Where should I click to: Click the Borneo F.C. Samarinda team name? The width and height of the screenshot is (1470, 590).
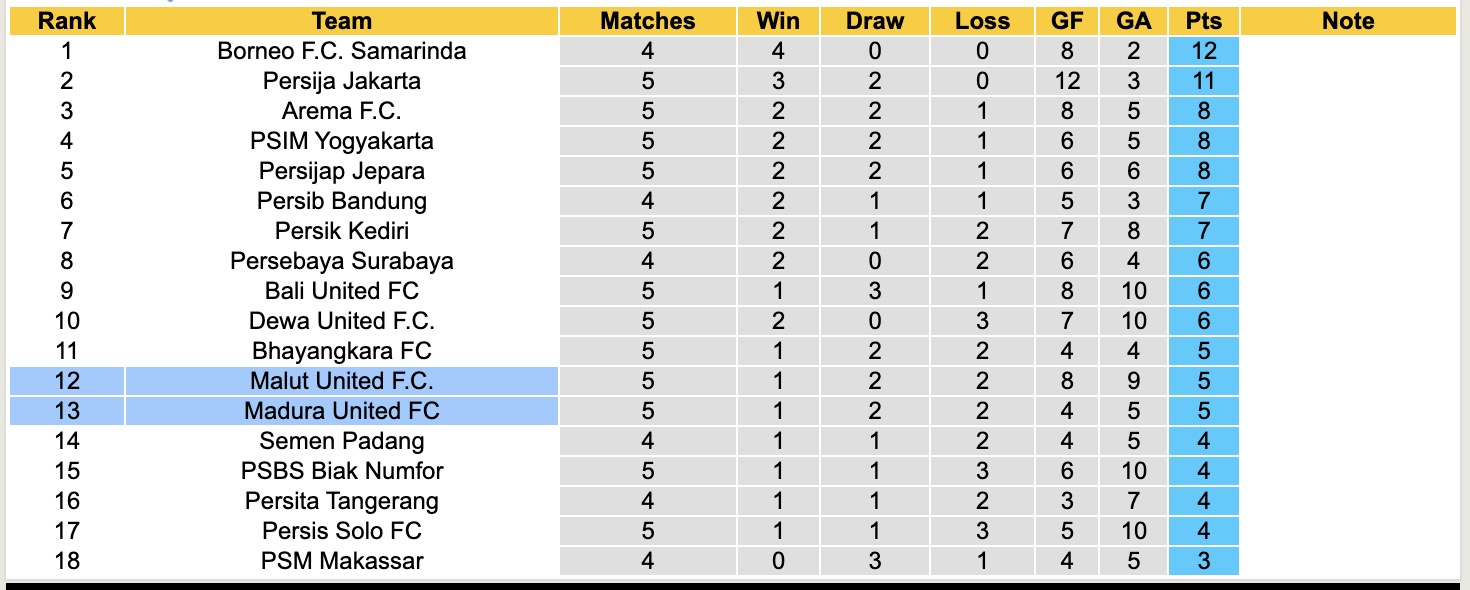341,51
